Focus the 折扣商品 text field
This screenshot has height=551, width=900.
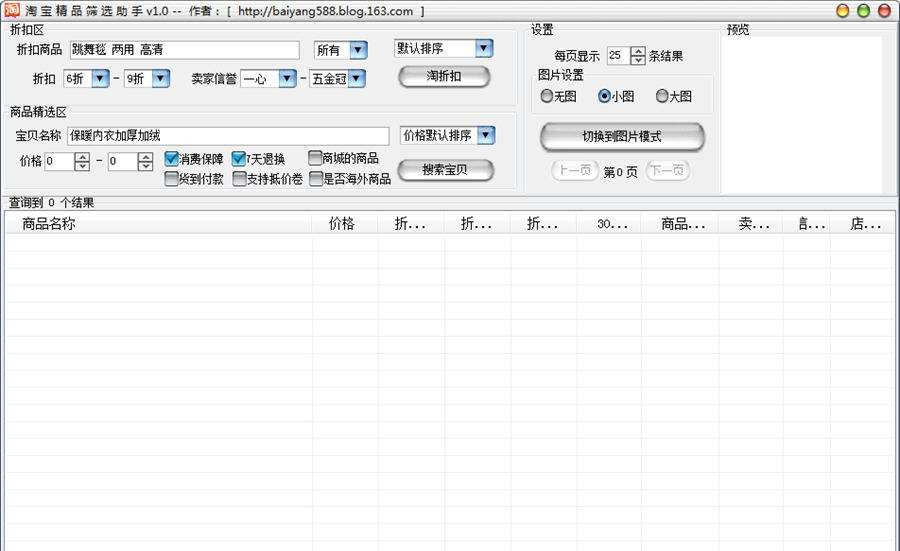(185, 50)
